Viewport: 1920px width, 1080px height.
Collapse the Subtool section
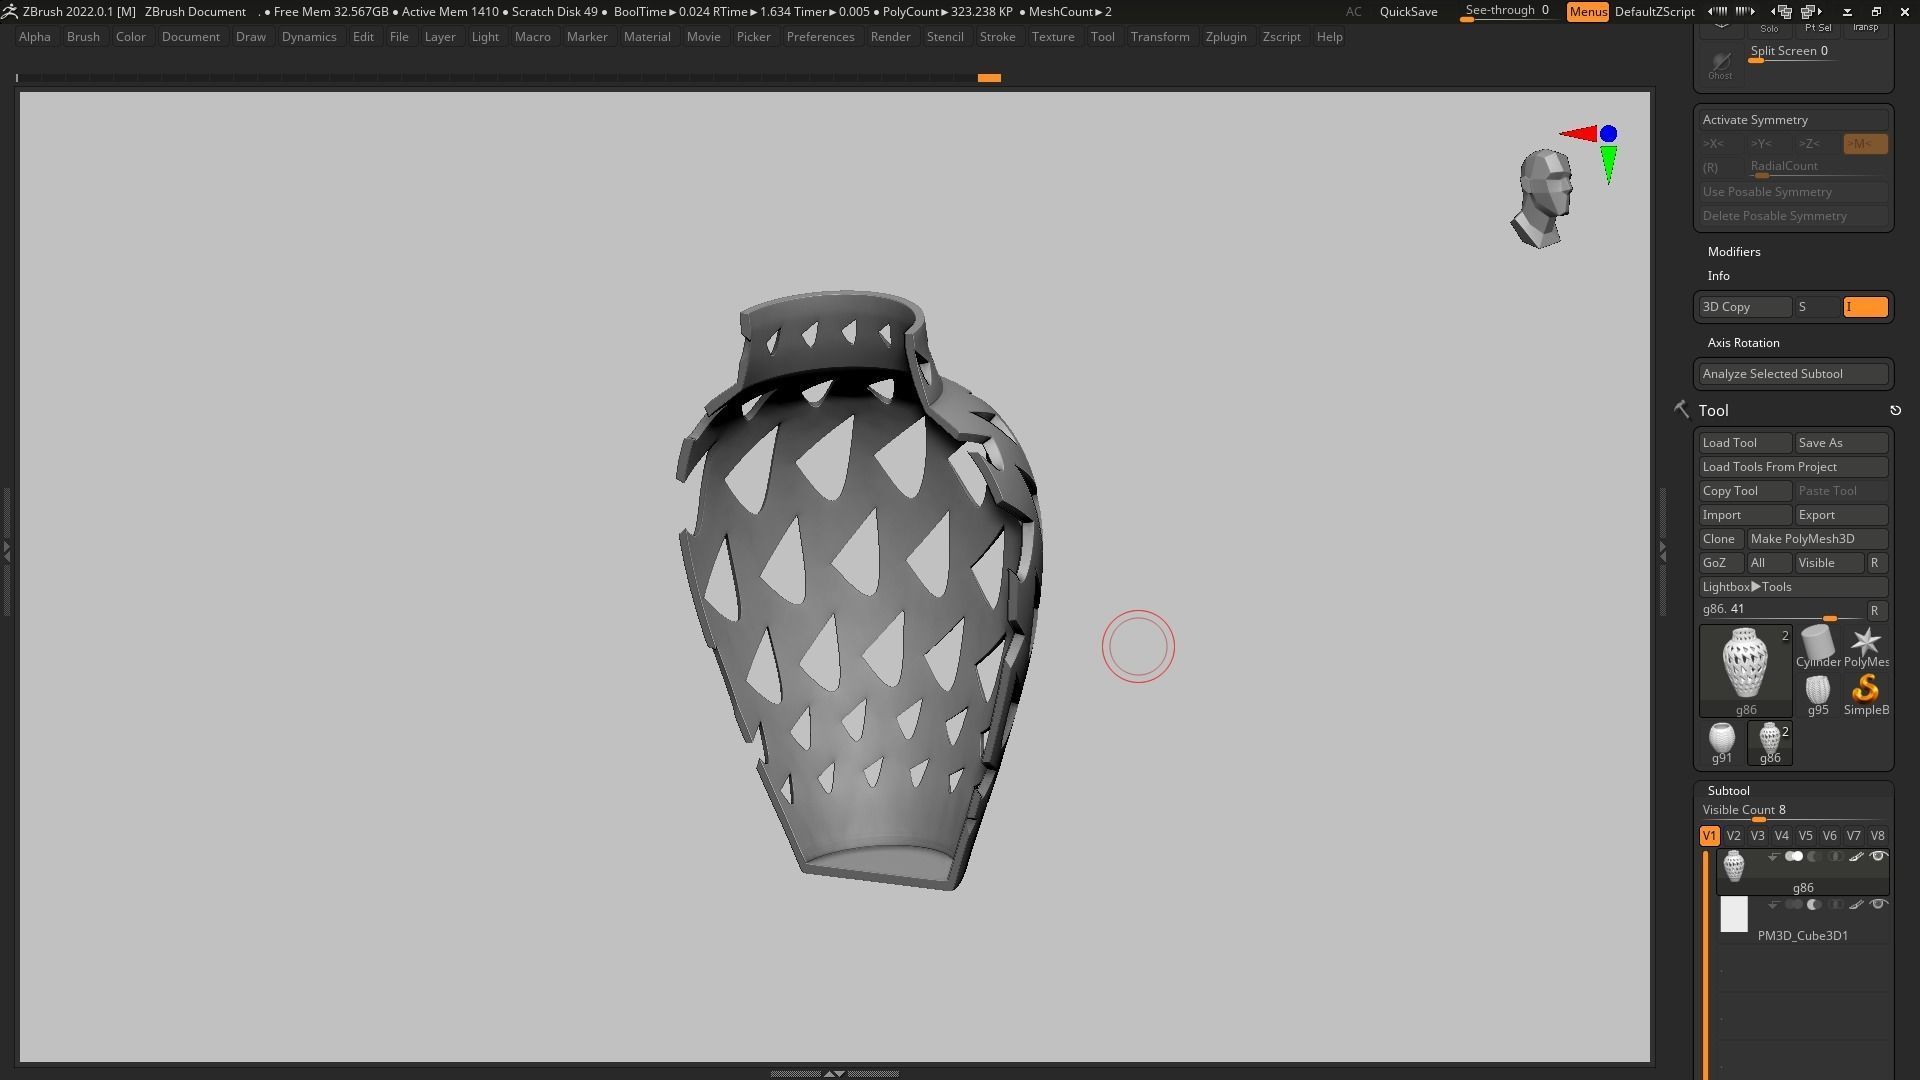[1728, 791]
